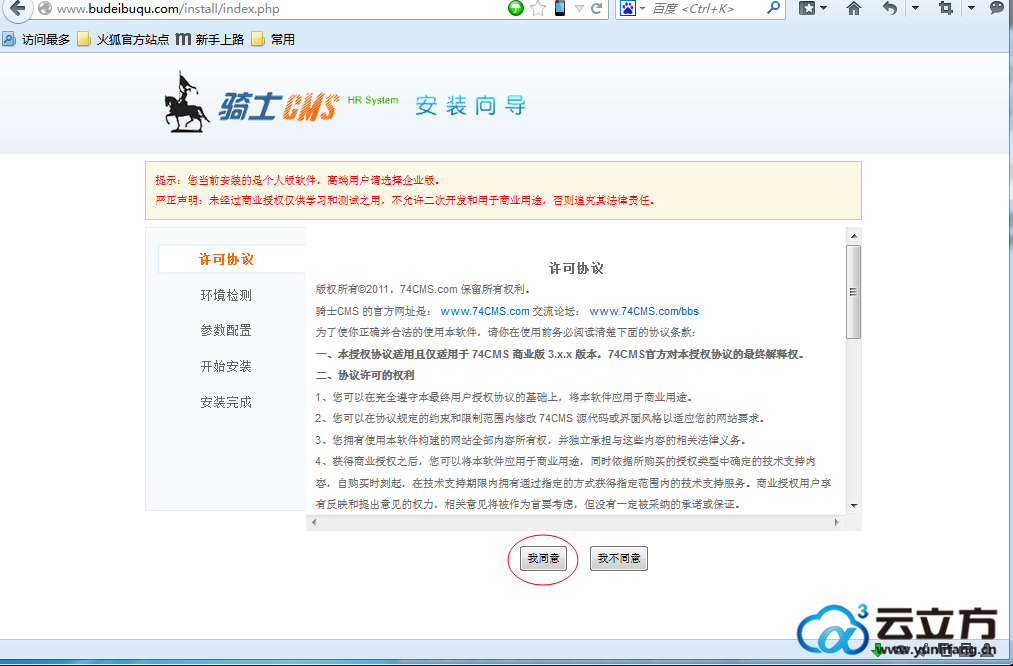Viewport: 1013px width, 666px height.
Task: Click the 我不同意 button
Action: (619, 558)
